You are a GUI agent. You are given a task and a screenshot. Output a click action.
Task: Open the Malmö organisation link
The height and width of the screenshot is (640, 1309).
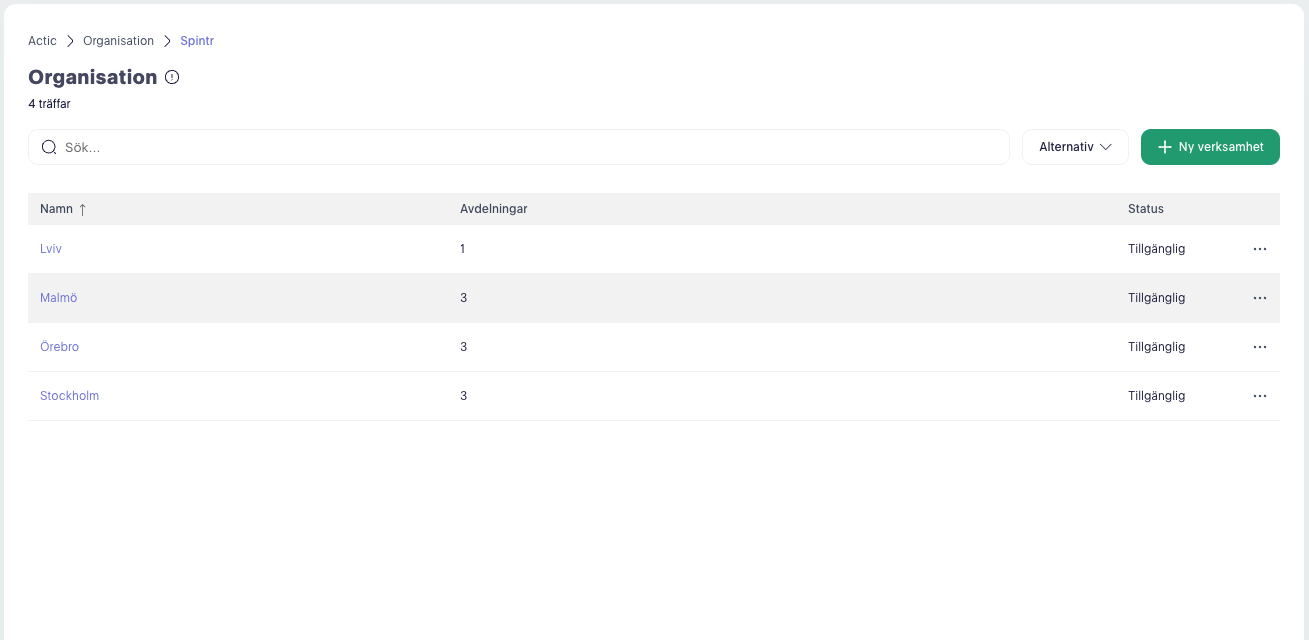pos(58,298)
